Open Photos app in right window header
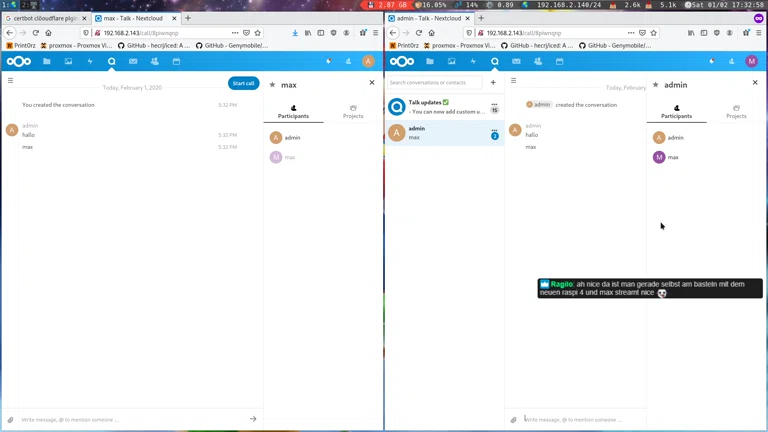The height and width of the screenshot is (432, 768). tap(451, 61)
